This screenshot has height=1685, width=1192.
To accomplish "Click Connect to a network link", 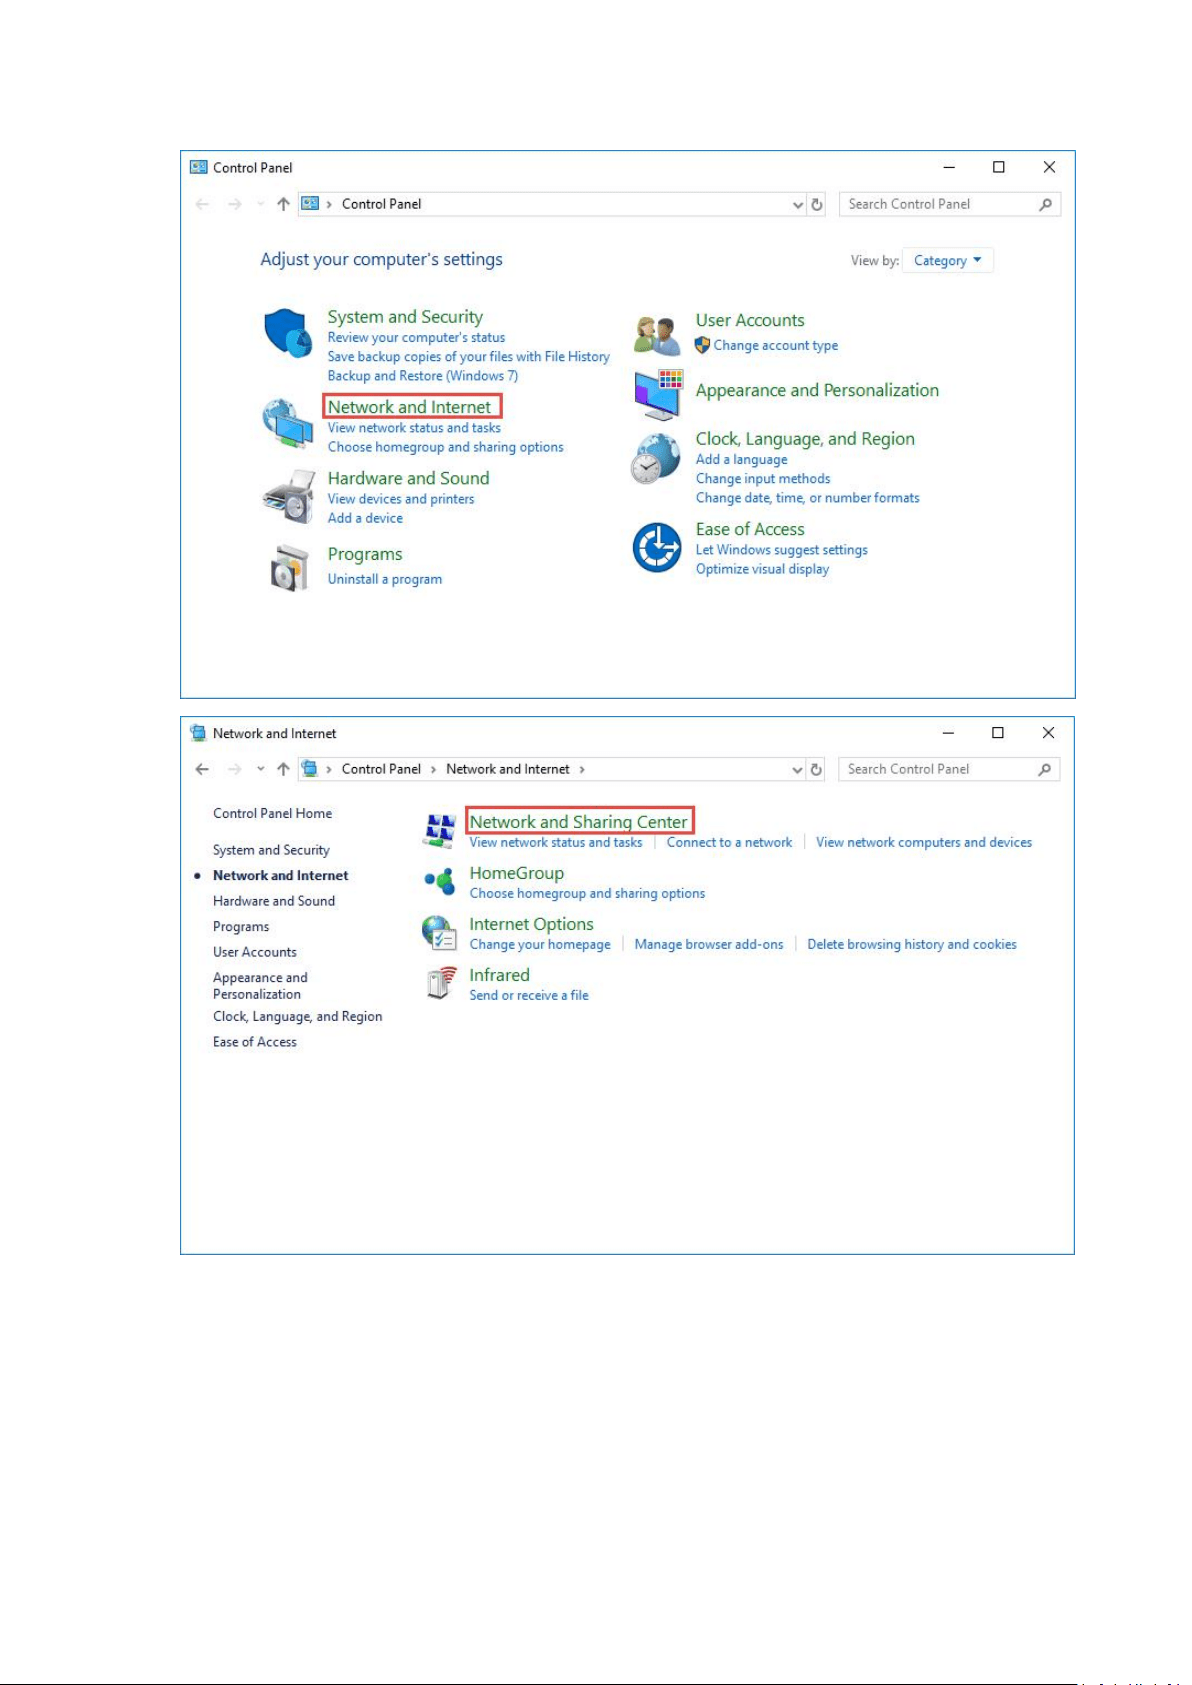I will point(729,842).
